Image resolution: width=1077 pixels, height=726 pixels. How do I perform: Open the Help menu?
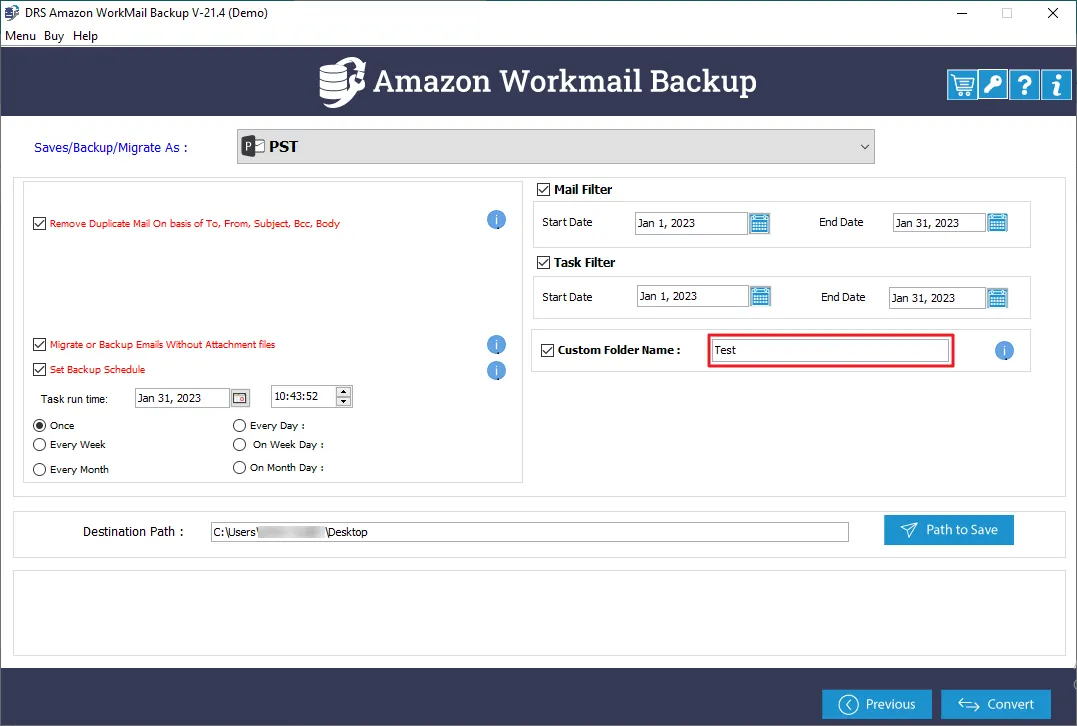coord(85,36)
